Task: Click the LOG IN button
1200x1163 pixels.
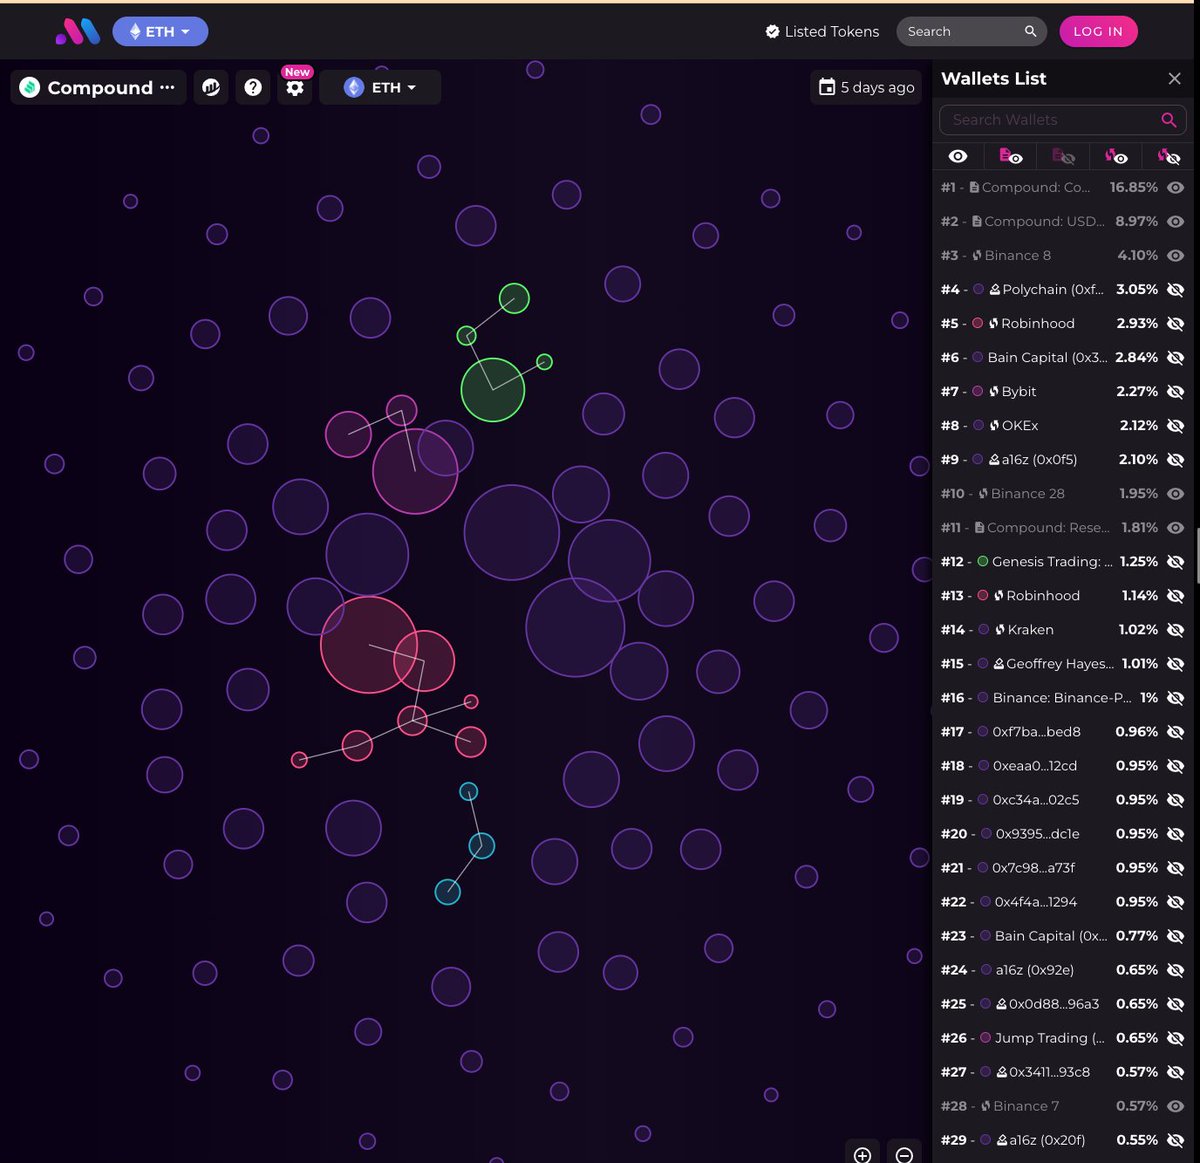Action: point(1098,32)
